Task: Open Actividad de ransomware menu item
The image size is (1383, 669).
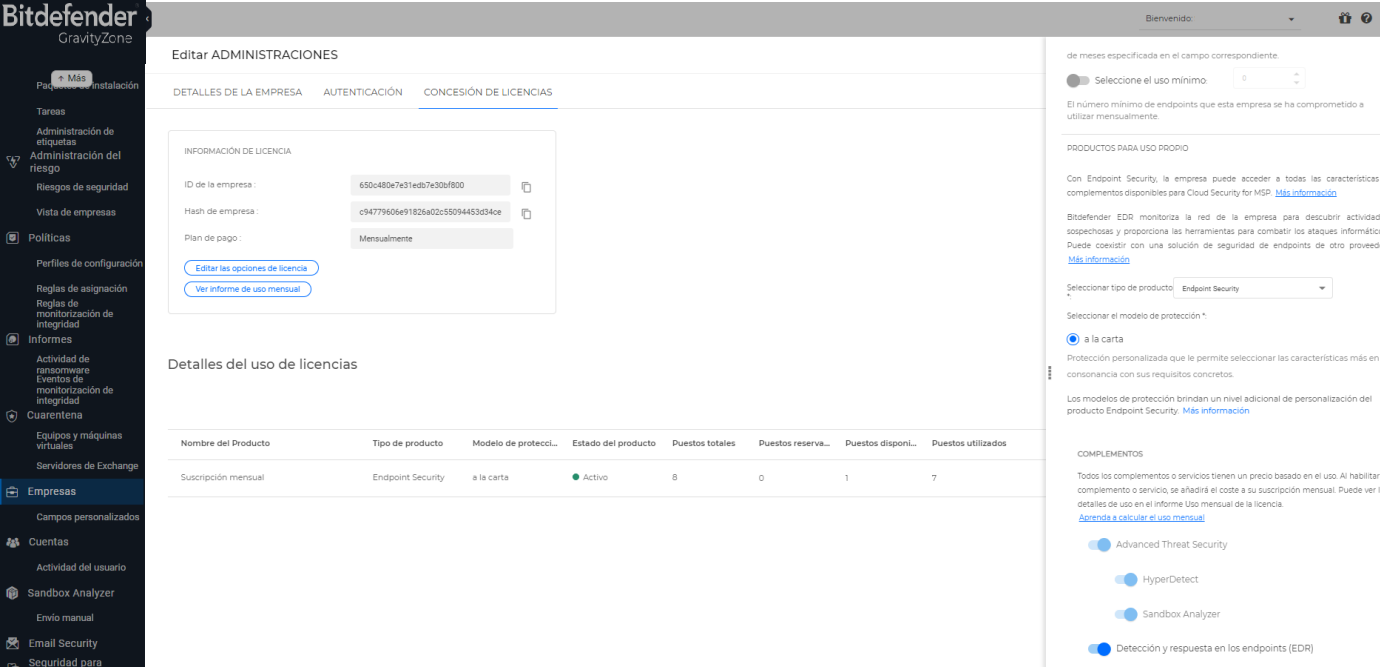Action: (63, 365)
